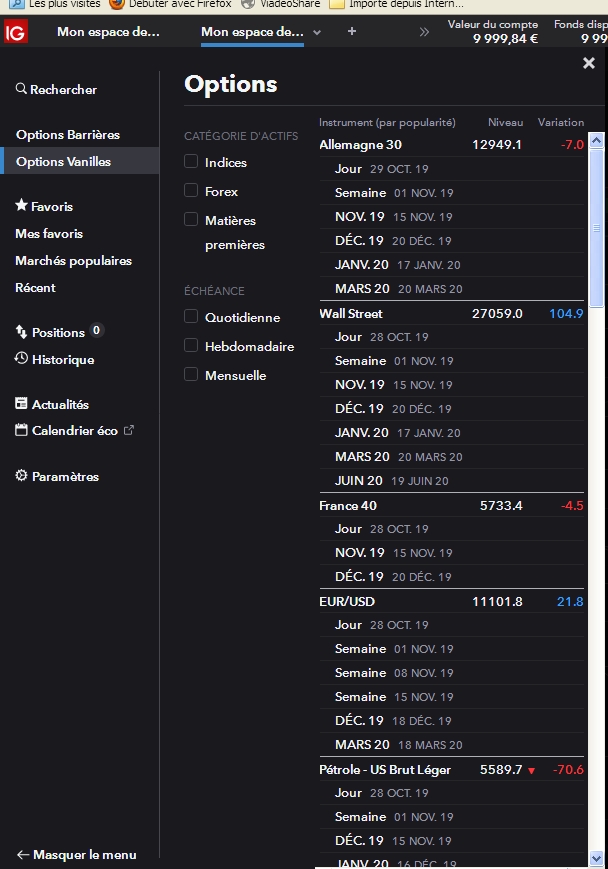
Task: Open the EUR/USD instrument row
Action: pyautogui.click(x=452, y=601)
